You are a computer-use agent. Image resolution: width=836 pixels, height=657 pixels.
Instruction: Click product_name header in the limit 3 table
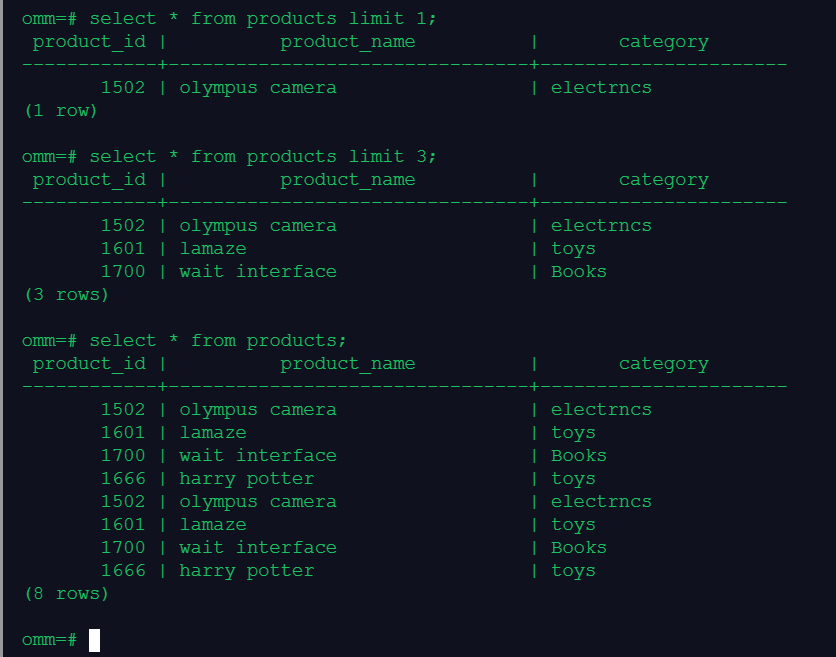click(x=347, y=180)
